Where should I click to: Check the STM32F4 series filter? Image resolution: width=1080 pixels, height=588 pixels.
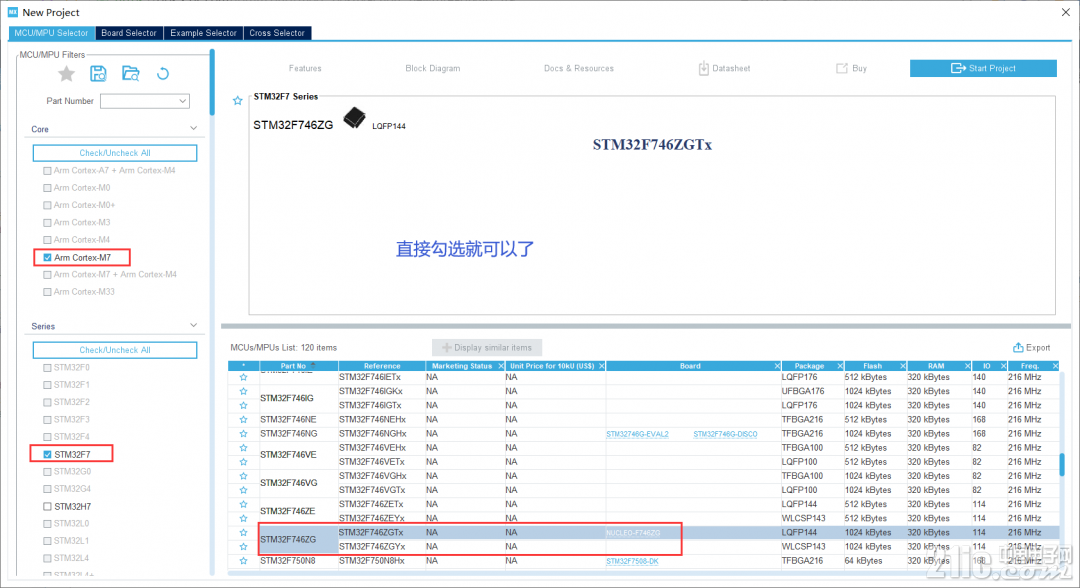[x=48, y=437]
